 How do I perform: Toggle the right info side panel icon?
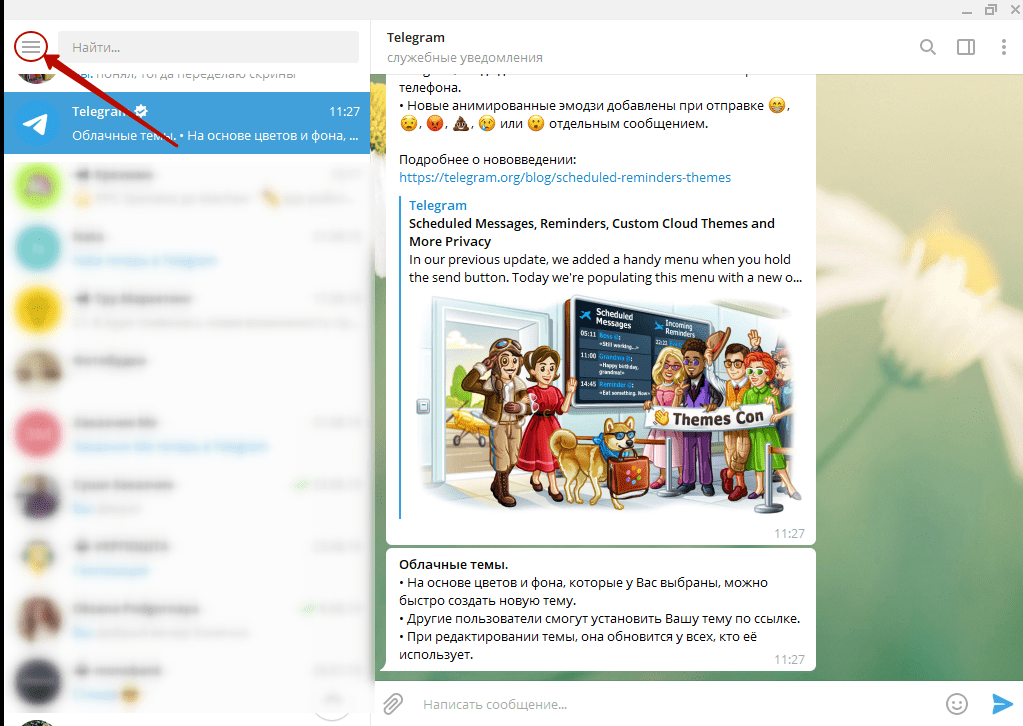(x=966, y=47)
